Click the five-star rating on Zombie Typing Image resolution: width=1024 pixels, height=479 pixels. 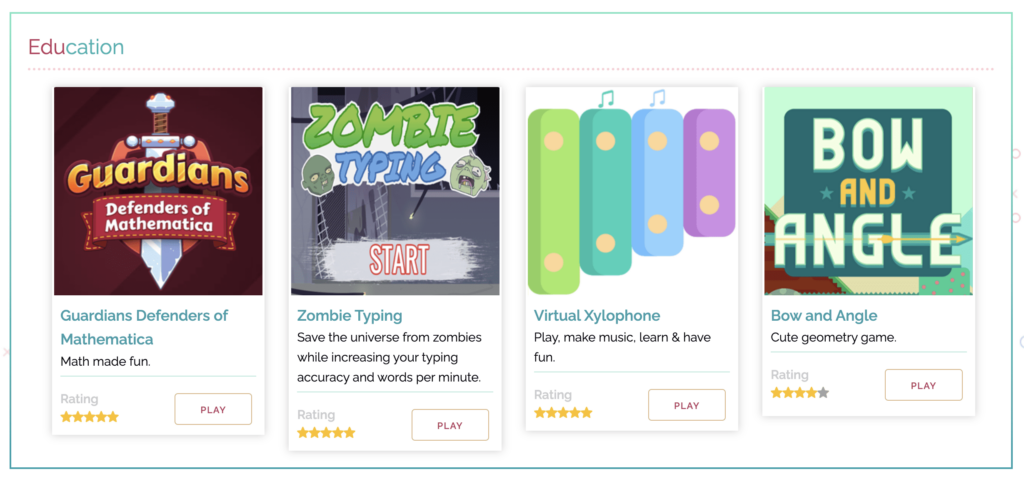point(326,433)
